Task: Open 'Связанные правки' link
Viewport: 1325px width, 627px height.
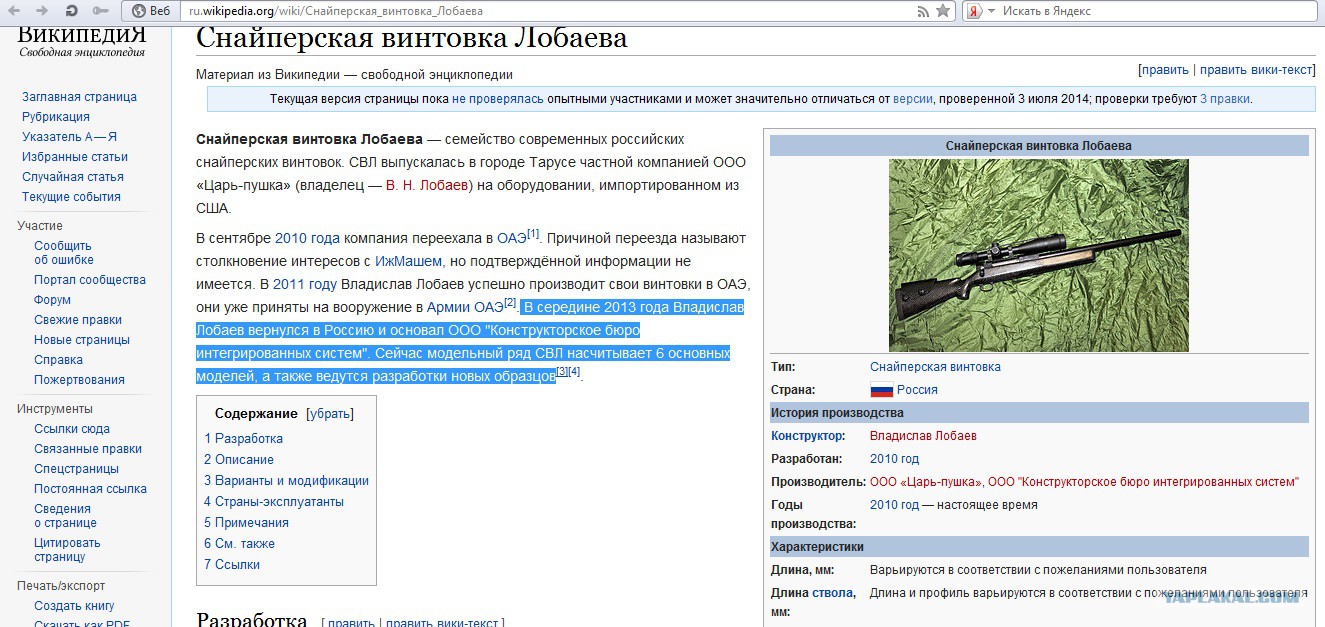Action: pos(88,449)
